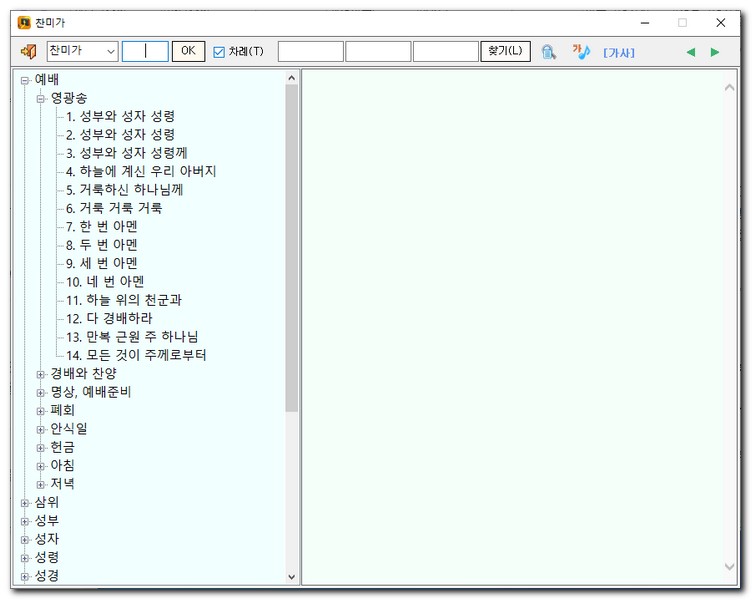Go to previous hymn with left green arrow
The height and width of the screenshot is (600, 753).
690,52
